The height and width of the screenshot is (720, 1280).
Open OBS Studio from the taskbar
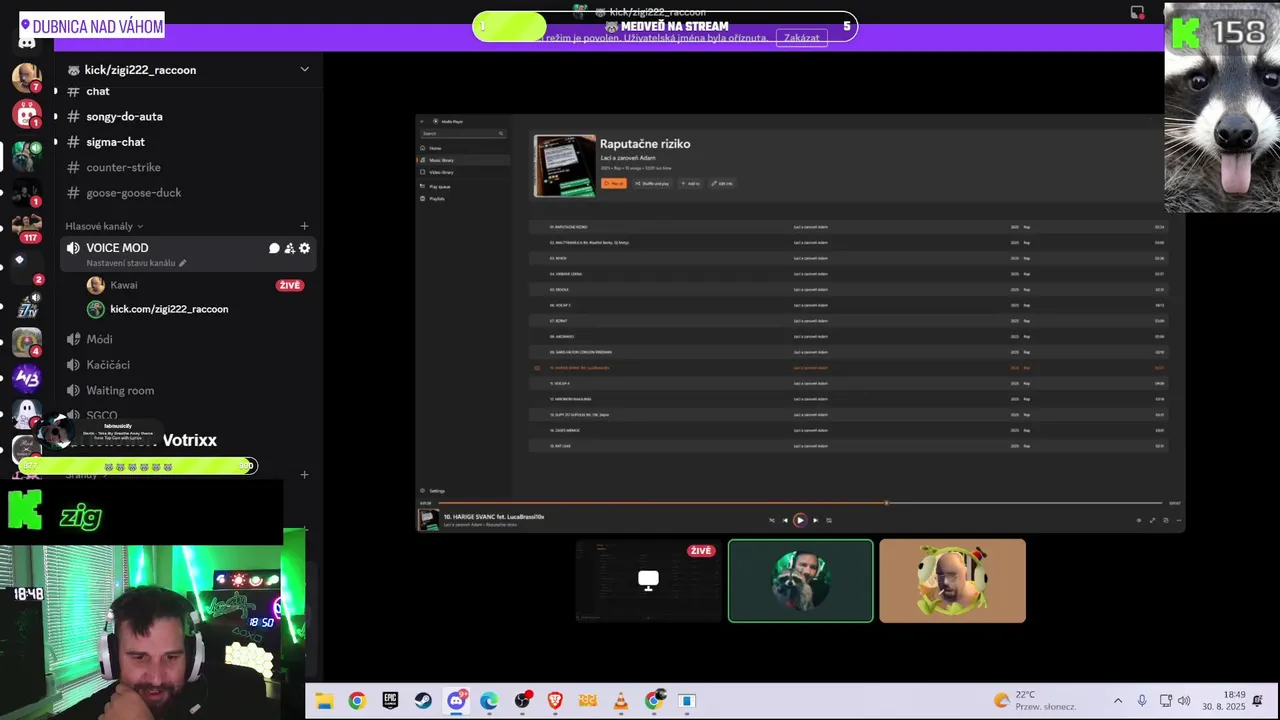click(522, 701)
